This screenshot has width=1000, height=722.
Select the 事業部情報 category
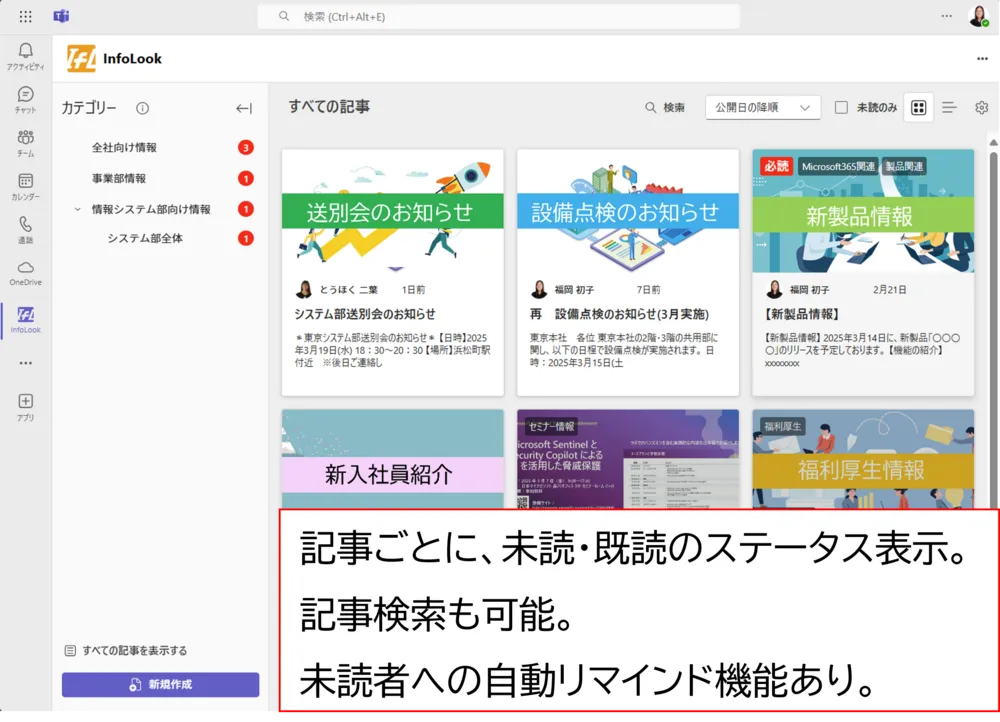(119, 179)
